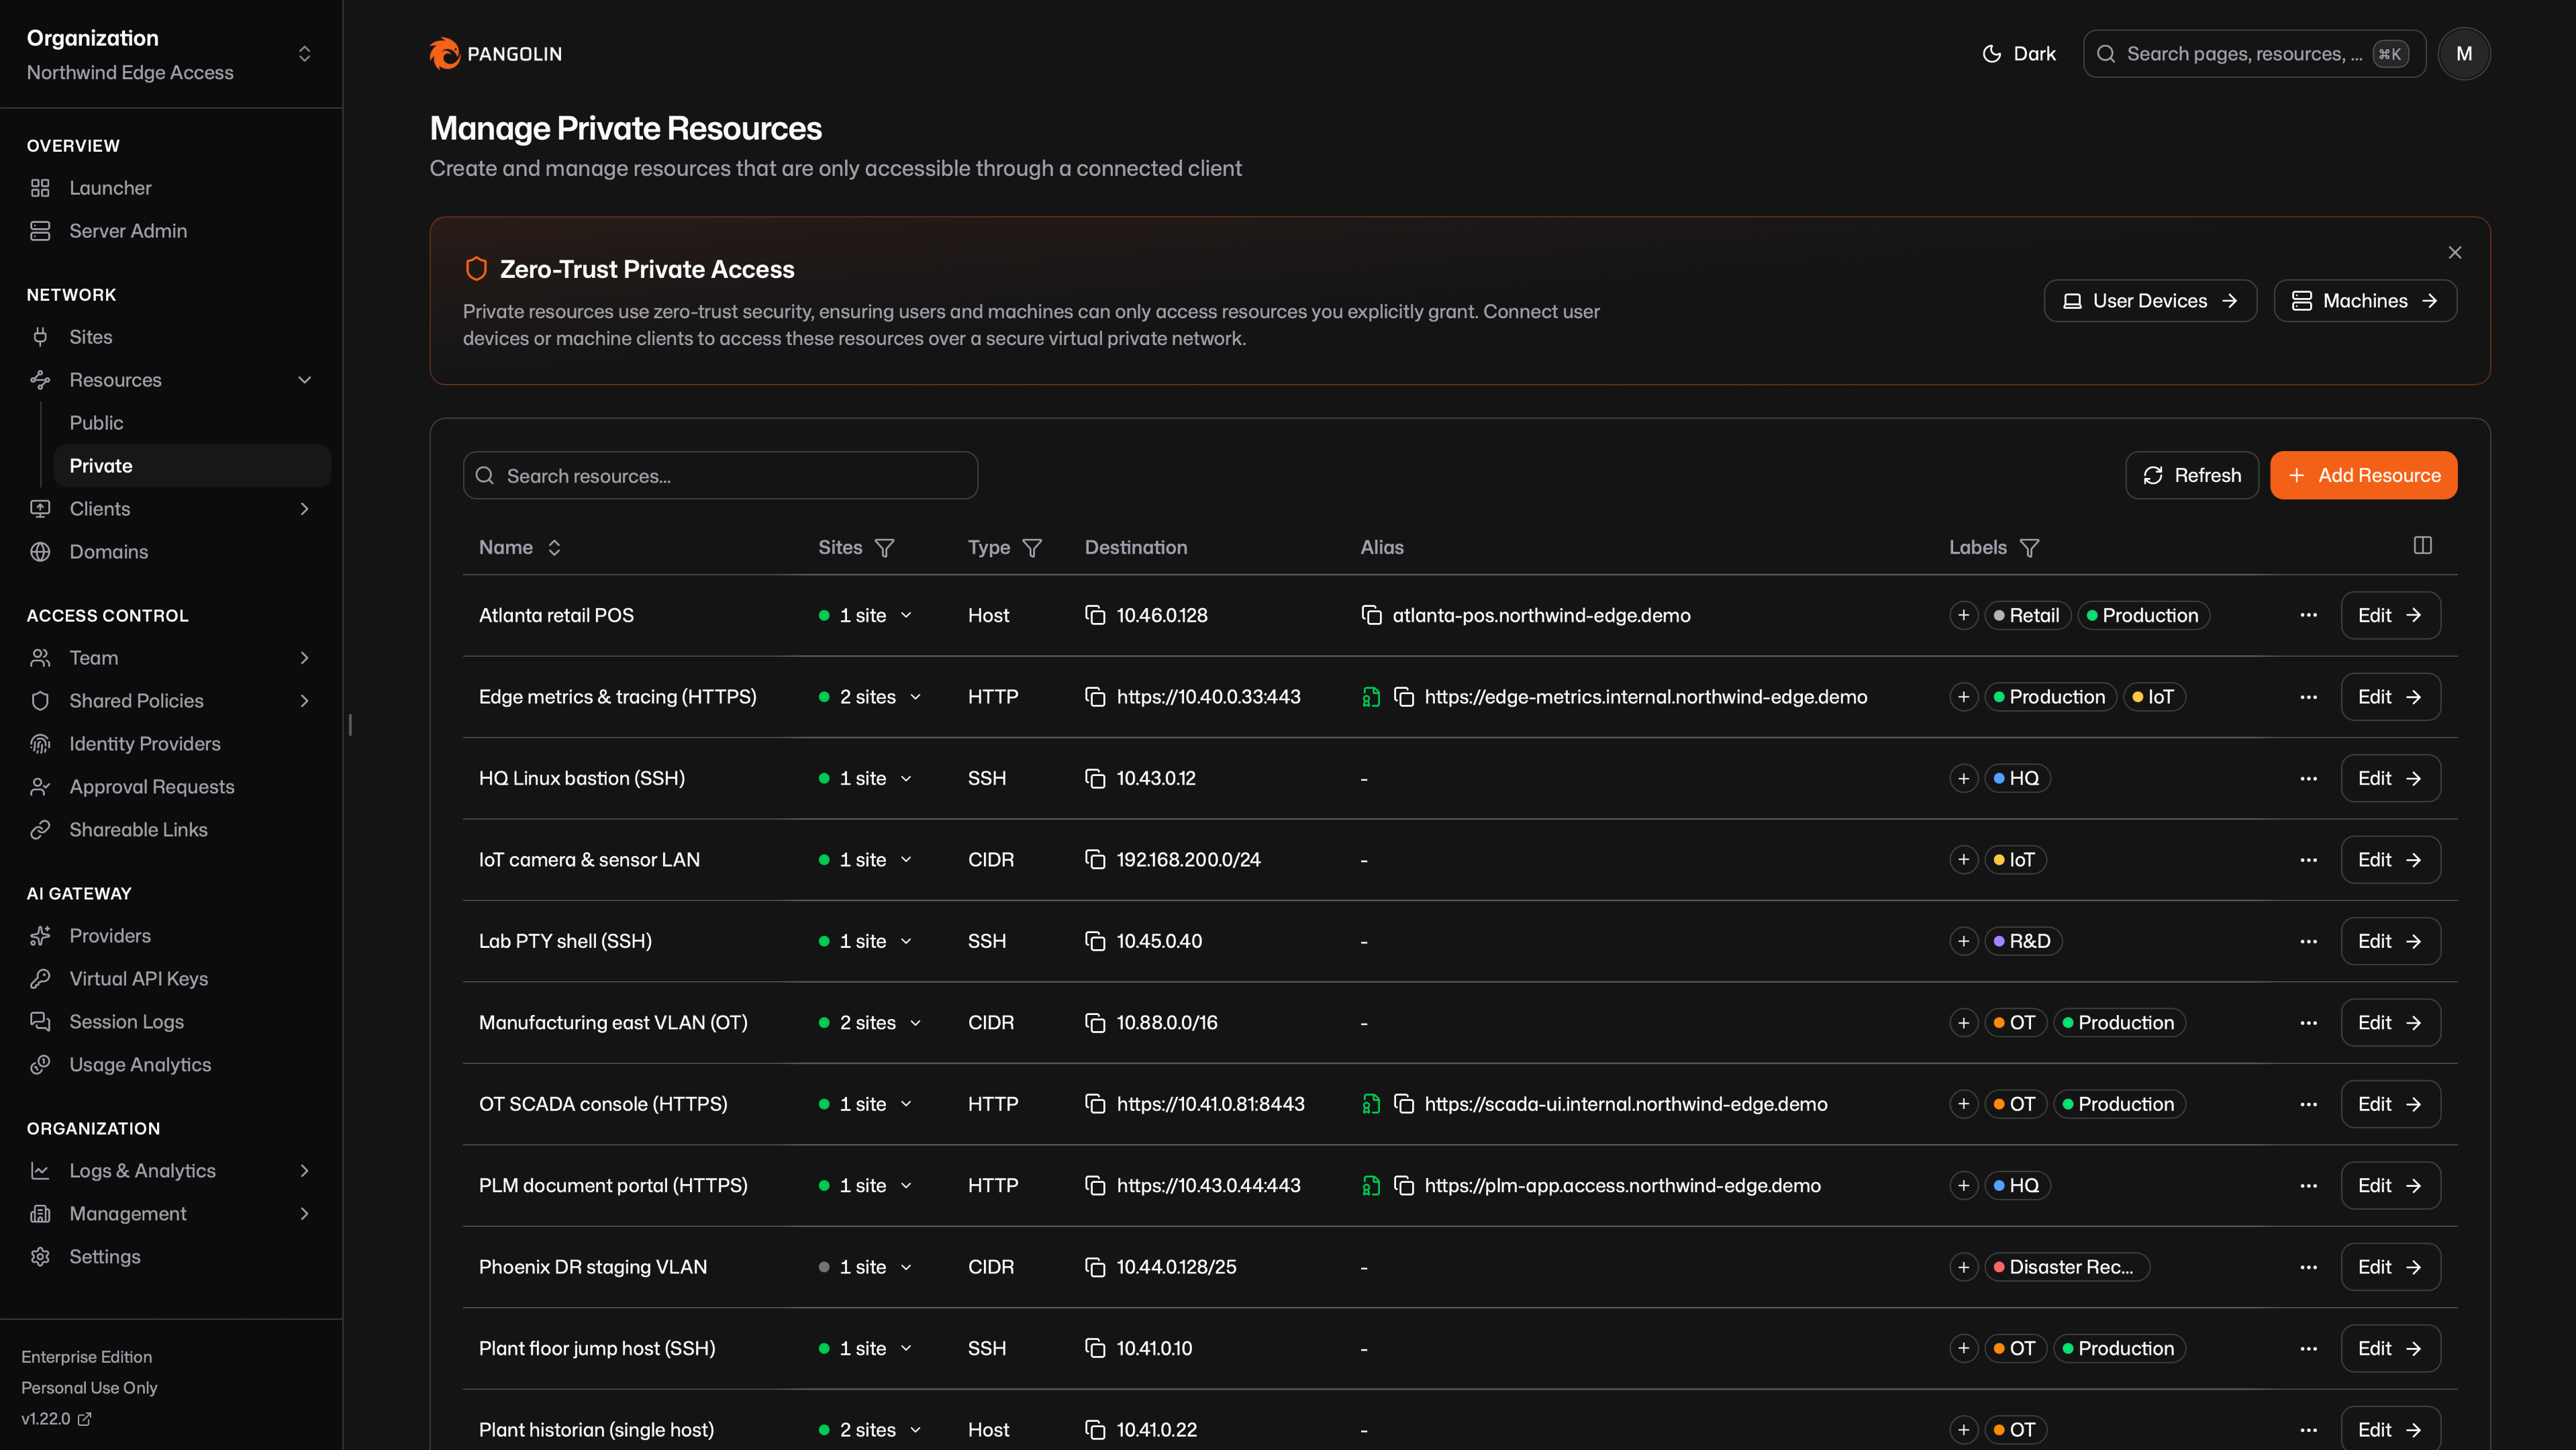Click green certificate icon on scada-ui alias
The image size is (2576, 1450).
(1371, 1104)
